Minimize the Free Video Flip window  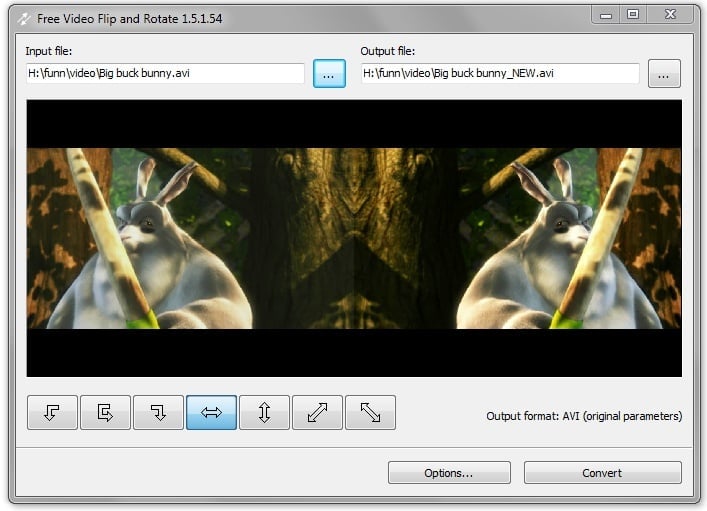(x=606, y=15)
